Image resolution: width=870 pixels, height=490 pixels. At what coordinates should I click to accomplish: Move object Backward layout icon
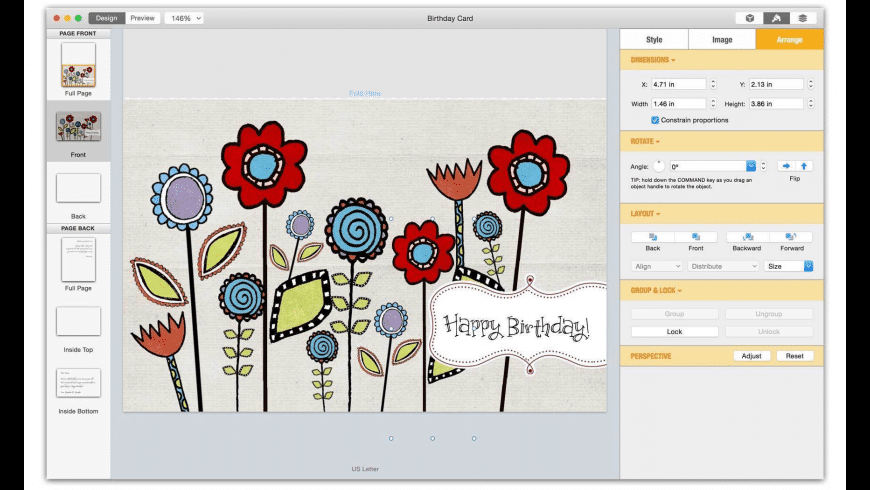tap(747, 237)
